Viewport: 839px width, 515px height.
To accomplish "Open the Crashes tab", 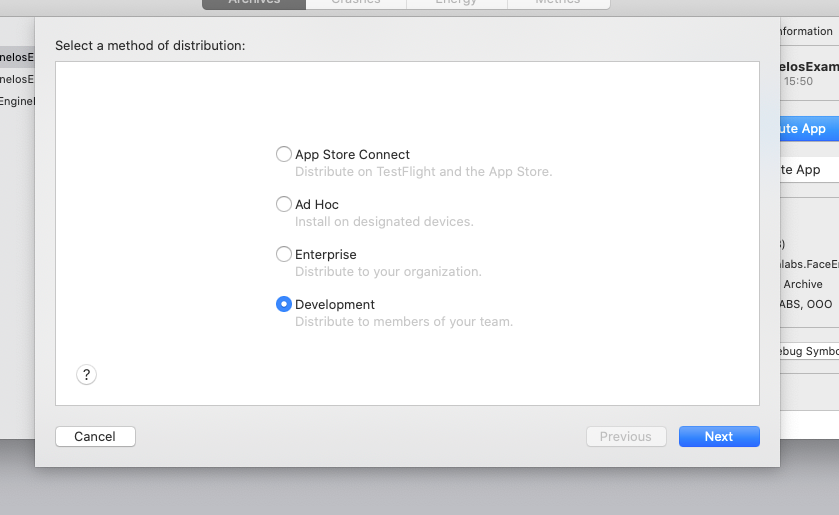I will click(355, 3).
